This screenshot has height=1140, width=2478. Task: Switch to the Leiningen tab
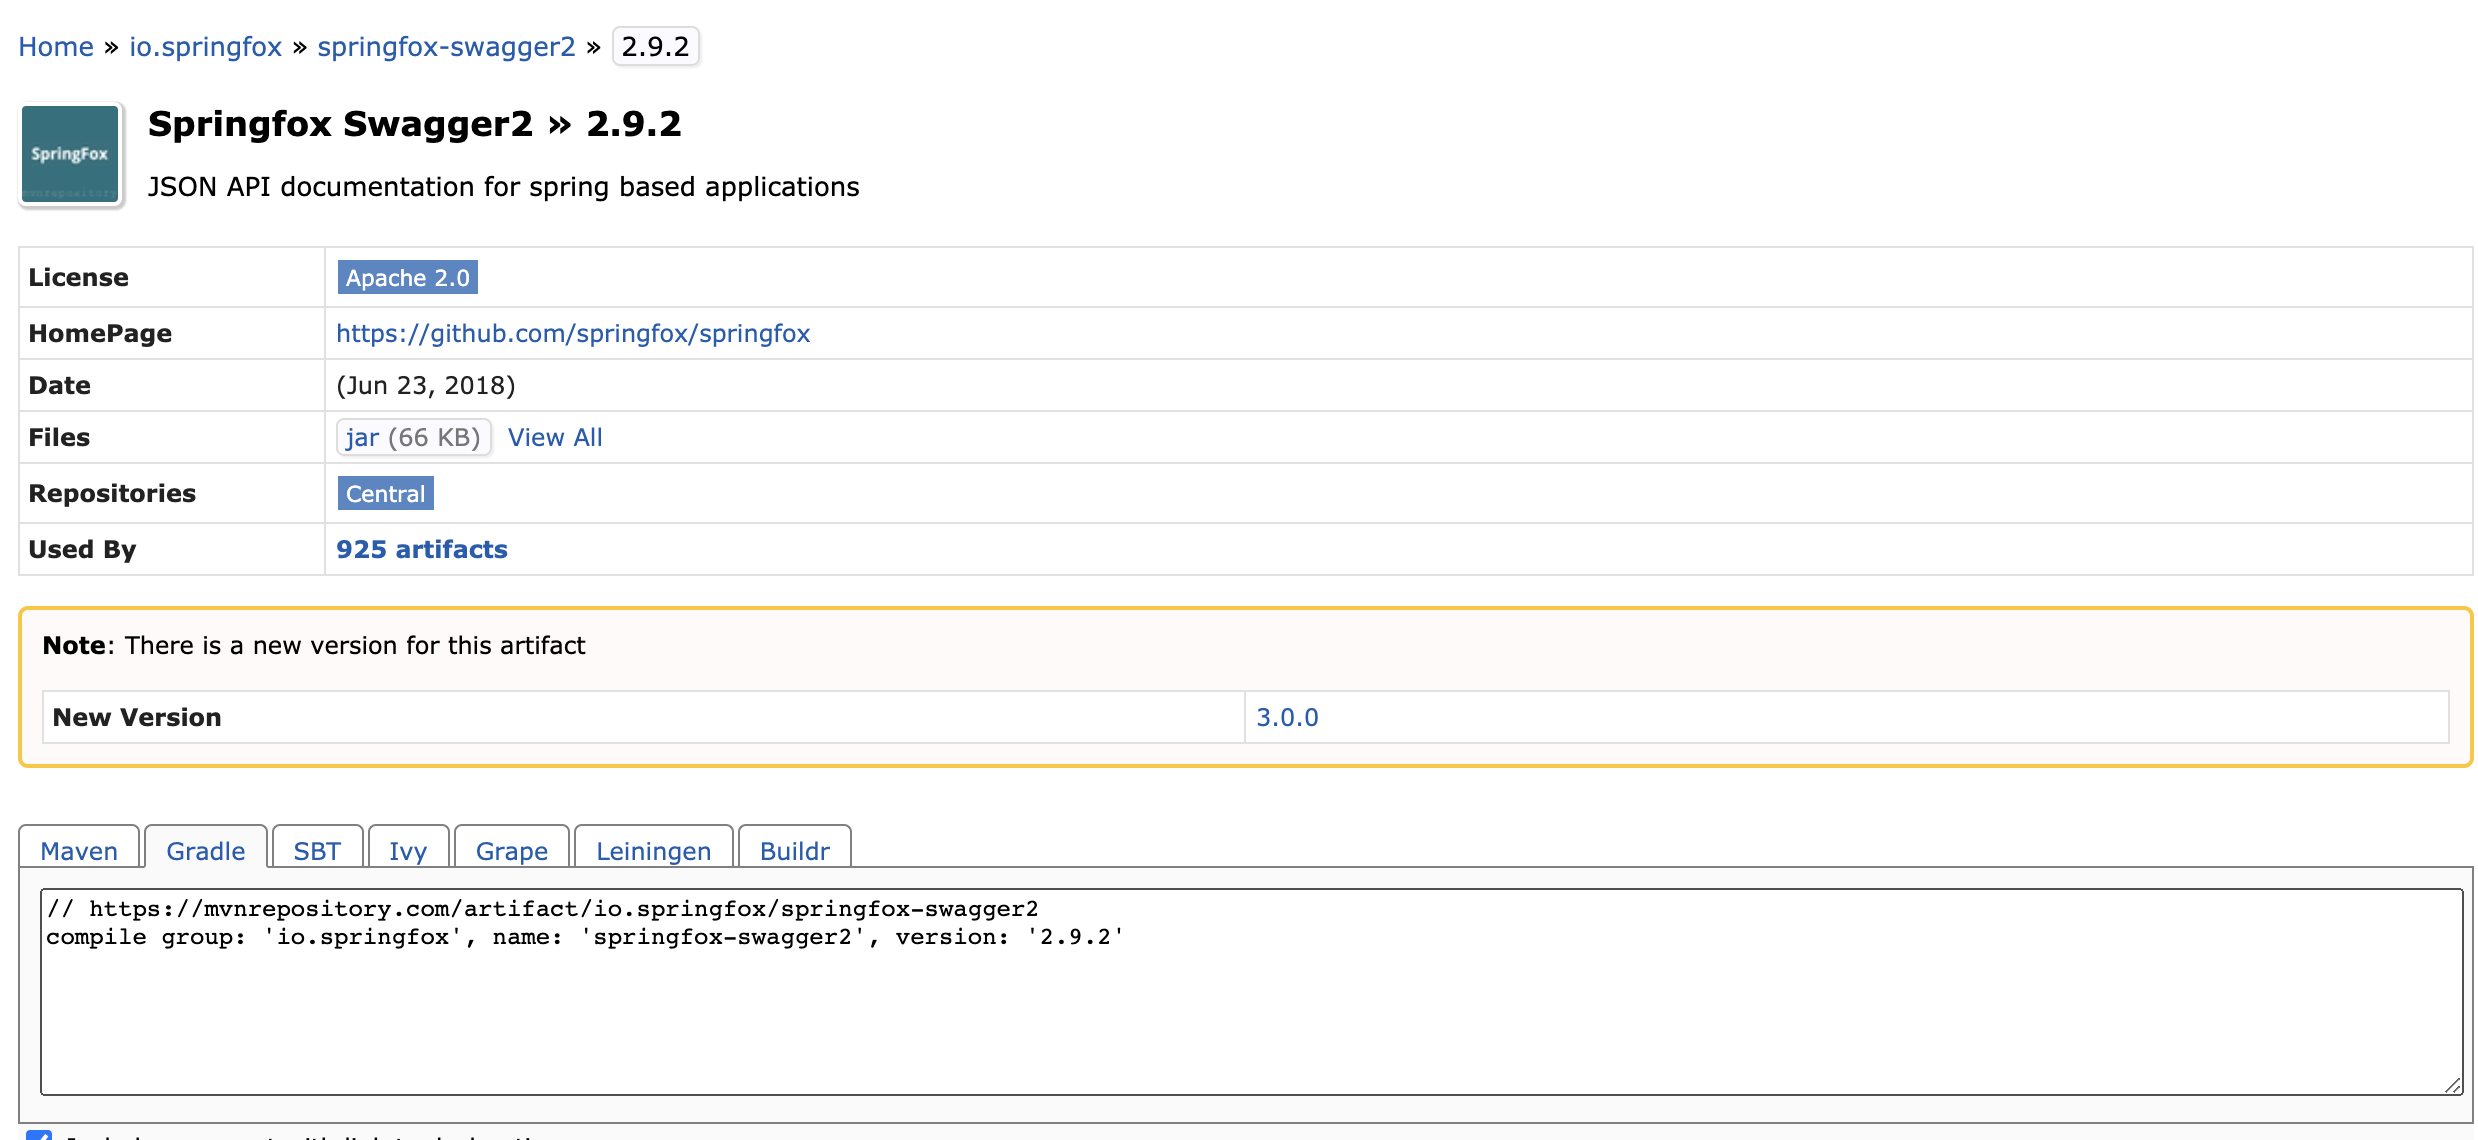pyautogui.click(x=653, y=851)
